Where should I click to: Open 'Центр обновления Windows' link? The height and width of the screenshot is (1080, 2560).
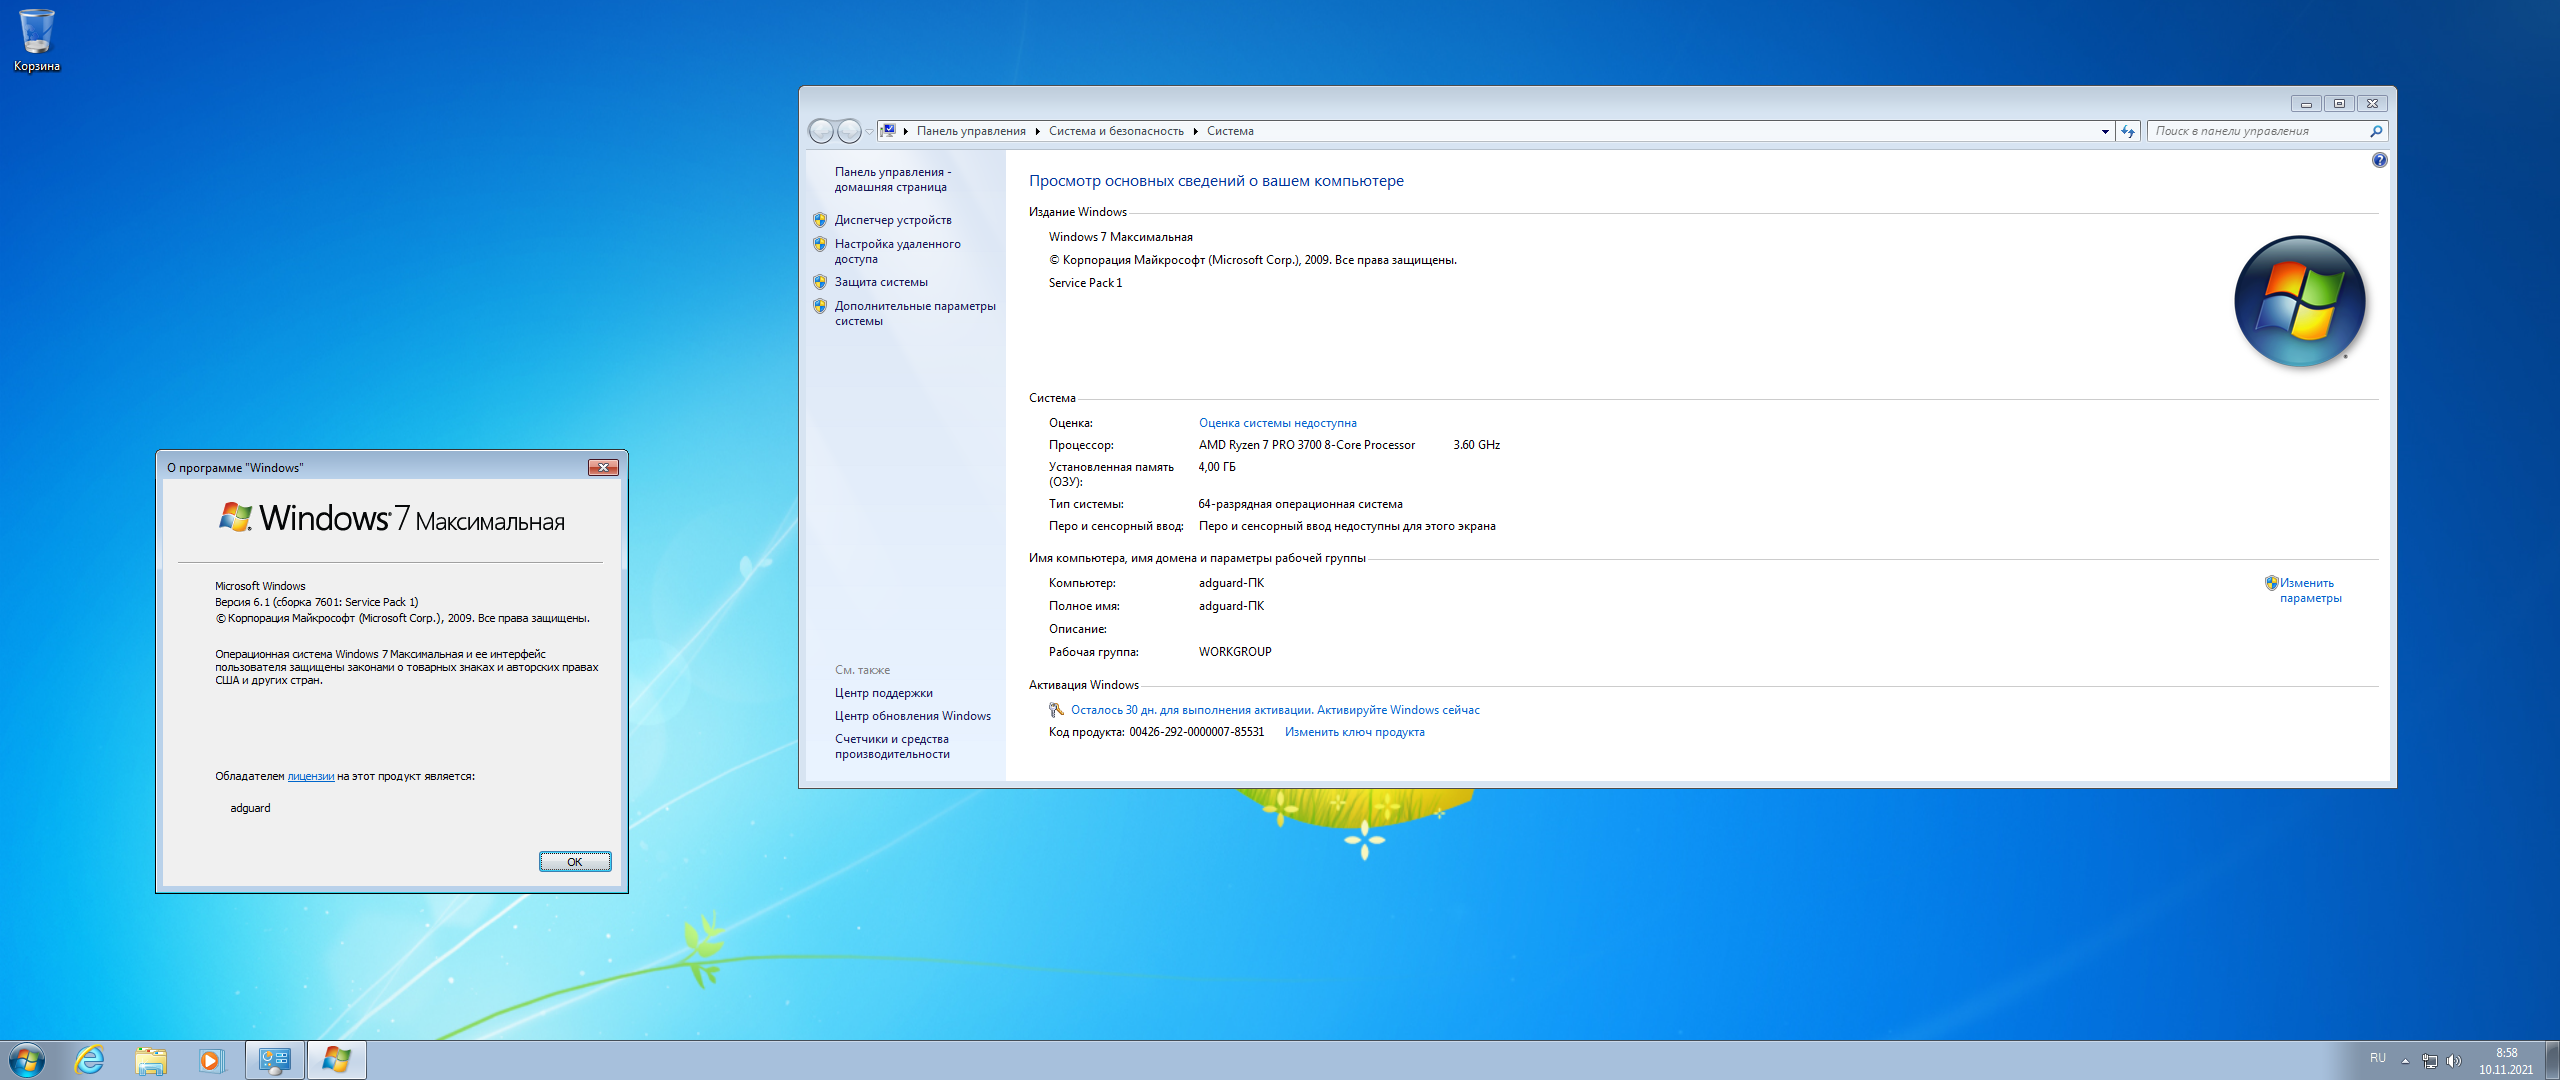[913, 716]
